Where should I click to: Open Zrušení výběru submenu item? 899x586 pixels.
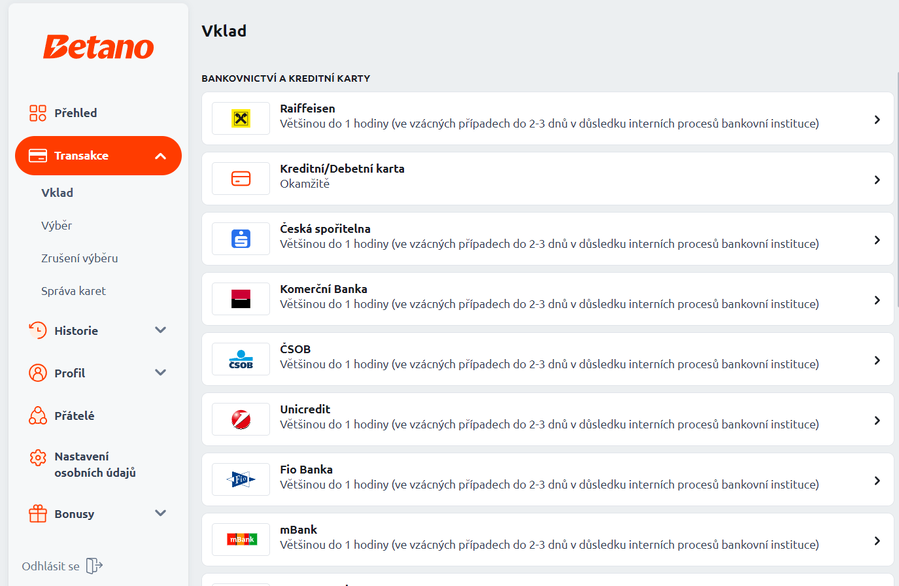click(x=79, y=258)
